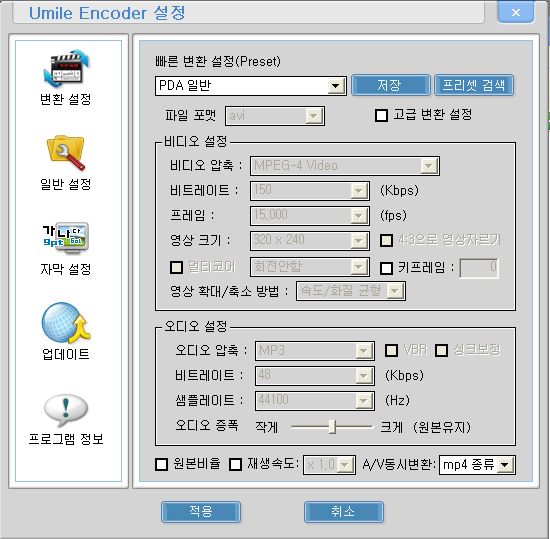Viewport: 550px width, 539px height.
Task: Enable the 재생속도 checkbox
Action: tap(235, 464)
